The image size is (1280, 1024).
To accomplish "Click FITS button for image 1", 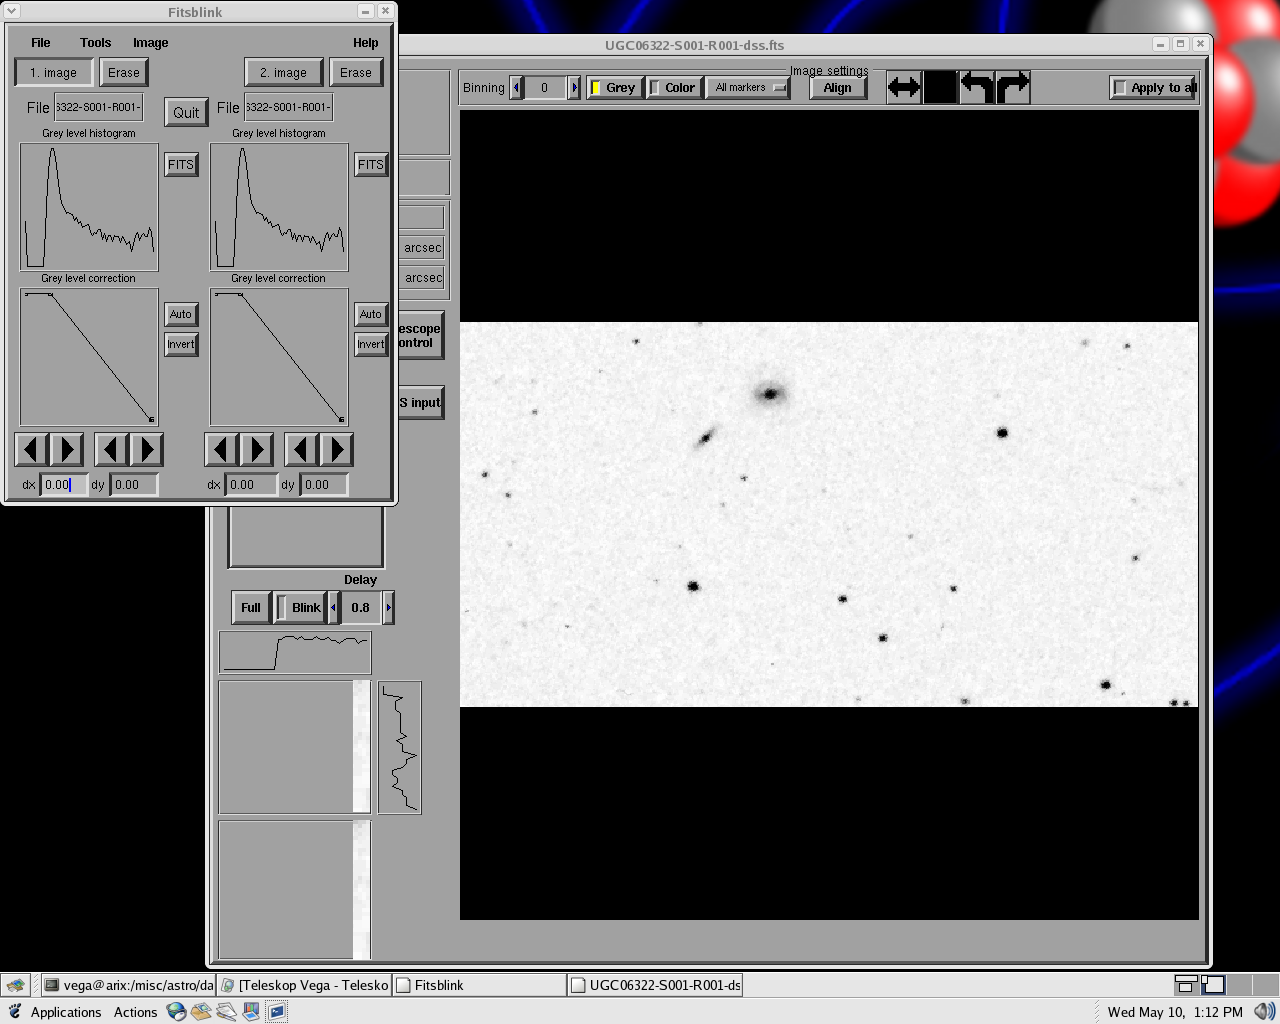I will point(181,165).
